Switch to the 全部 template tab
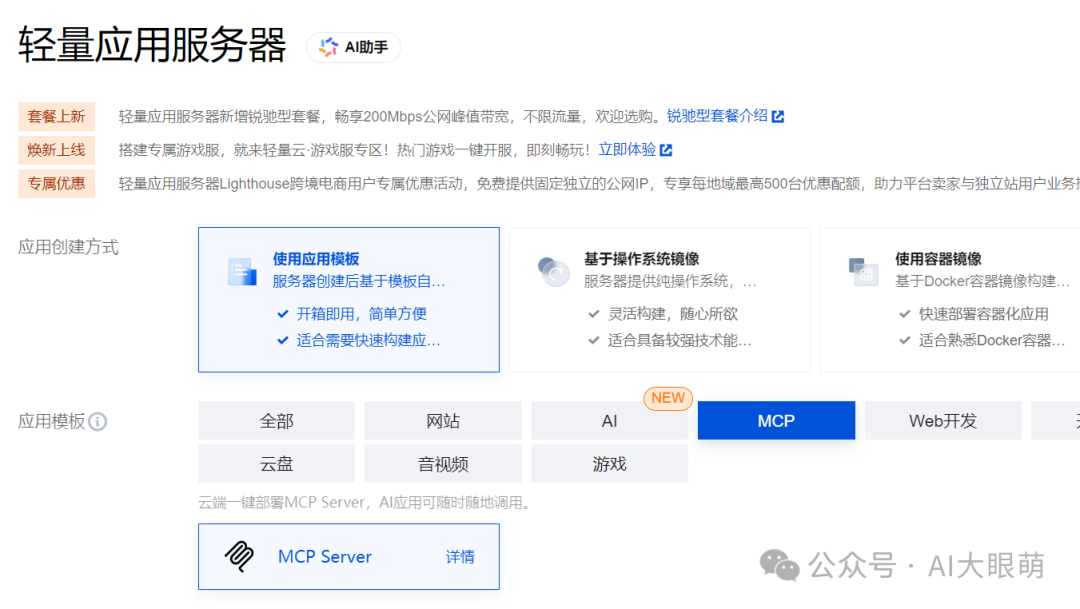This screenshot has width=1080, height=609. coord(276,421)
